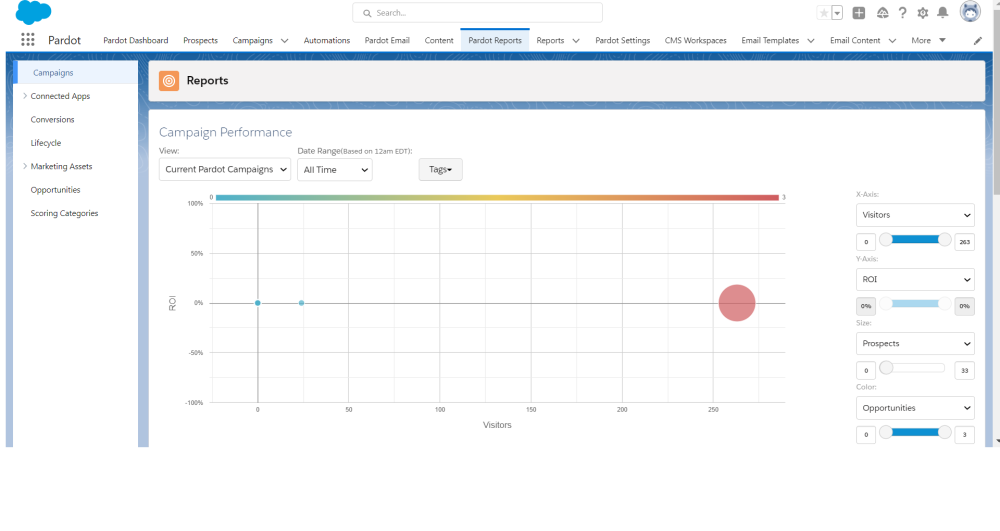This screenshot has height=531, width=1000.
Task: Open the global actions plus icon
Action: [859, 13]
